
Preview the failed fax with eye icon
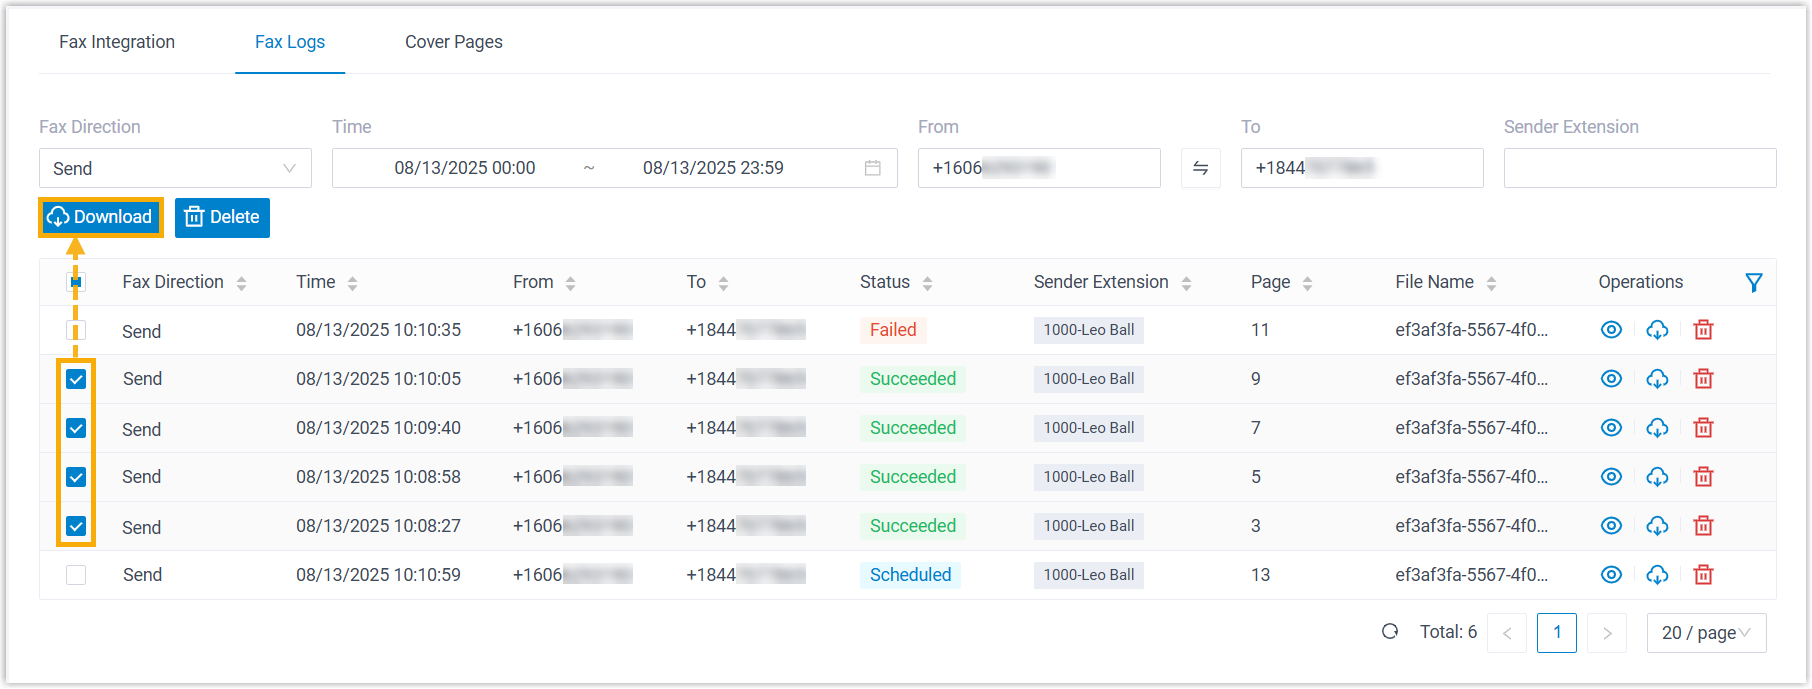point(1611,330)
